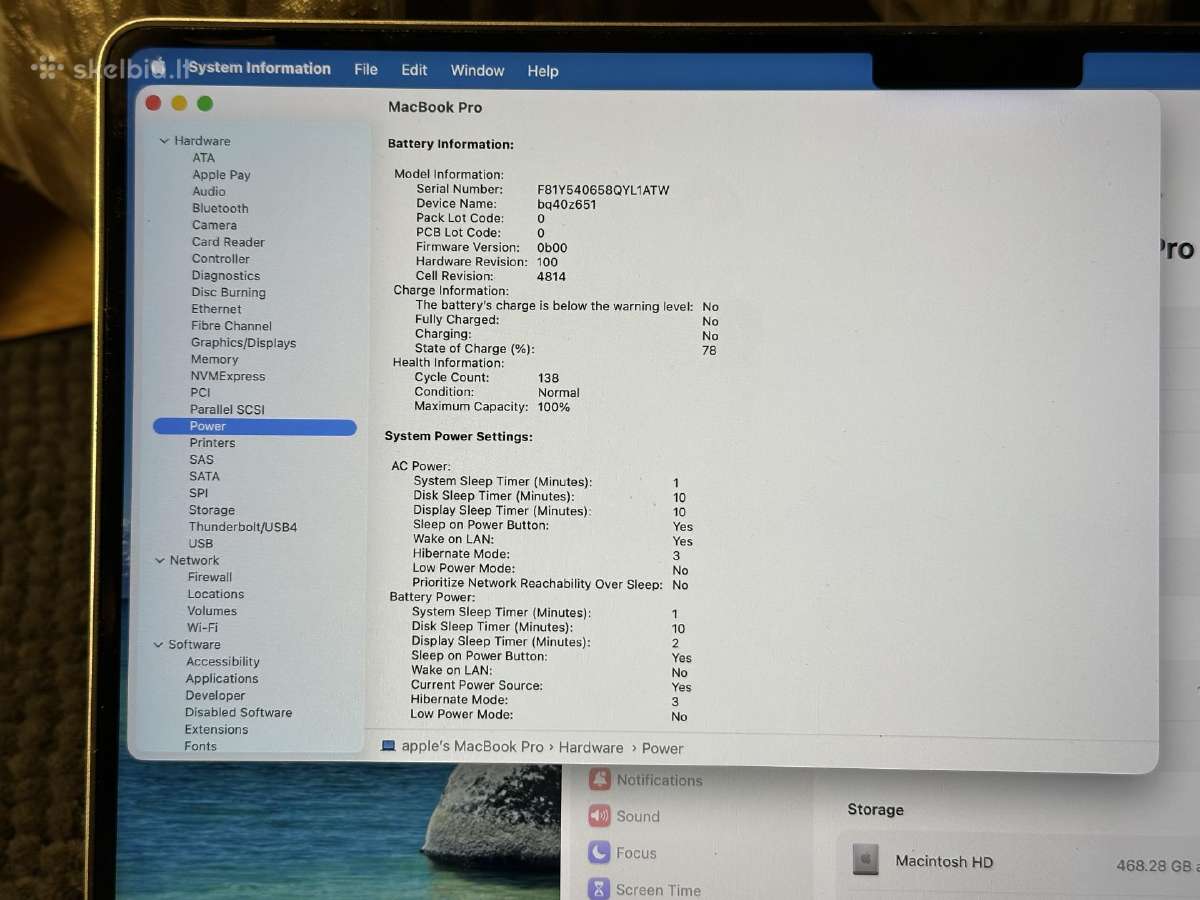Image resolution: width=1200 pixels, height=900 pixels.
Task: Select PCI in the sidebar
Action: [x=200, y=393]
